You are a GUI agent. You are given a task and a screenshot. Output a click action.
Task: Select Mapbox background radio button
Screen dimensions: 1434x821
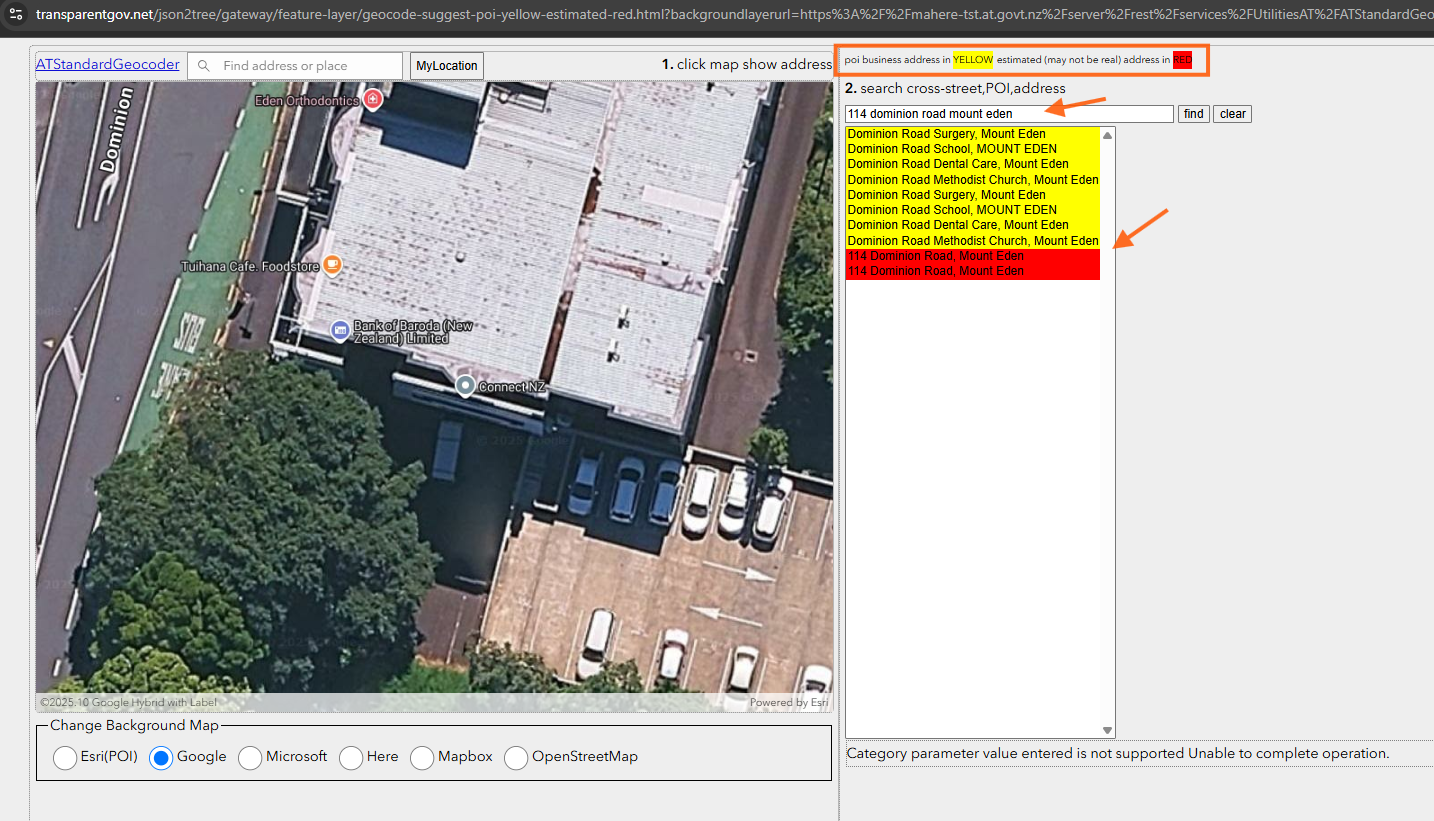pos(422,758)
